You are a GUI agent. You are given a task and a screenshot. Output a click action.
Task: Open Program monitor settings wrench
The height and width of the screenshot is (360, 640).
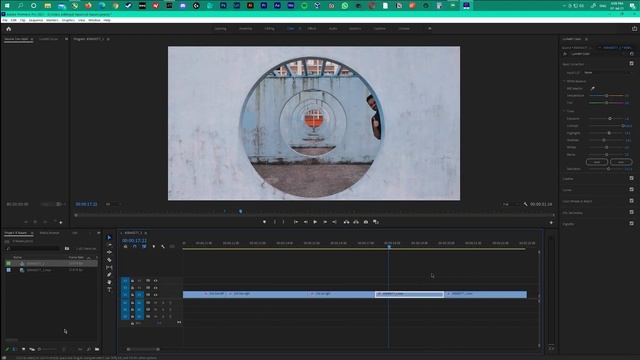[525, 204]
